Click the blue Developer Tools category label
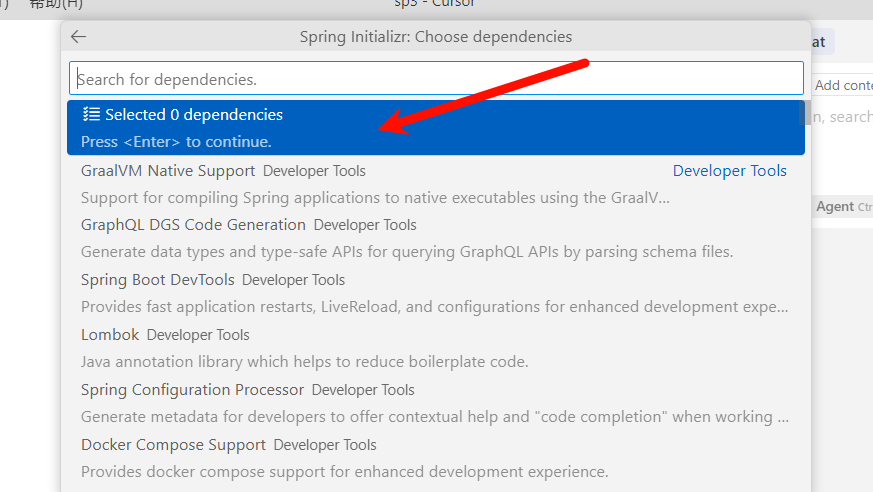The width and height of the screenshot is (873, 492). click(x=729, y=171)
